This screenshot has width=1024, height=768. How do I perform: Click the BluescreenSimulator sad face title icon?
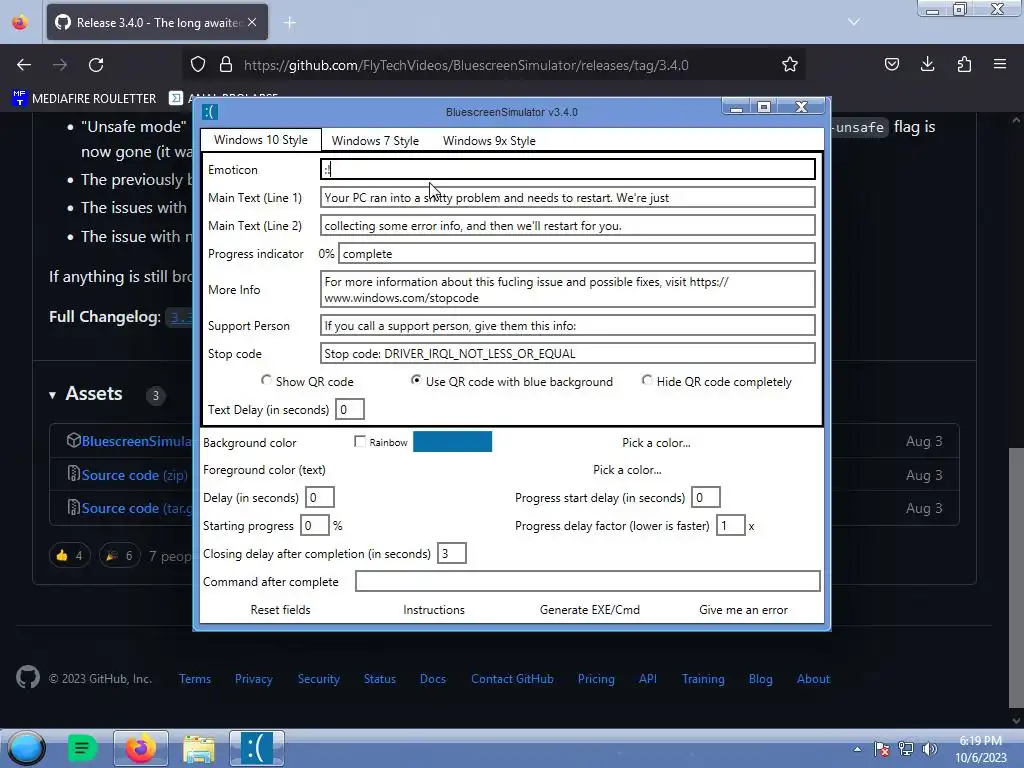[210, 112]
